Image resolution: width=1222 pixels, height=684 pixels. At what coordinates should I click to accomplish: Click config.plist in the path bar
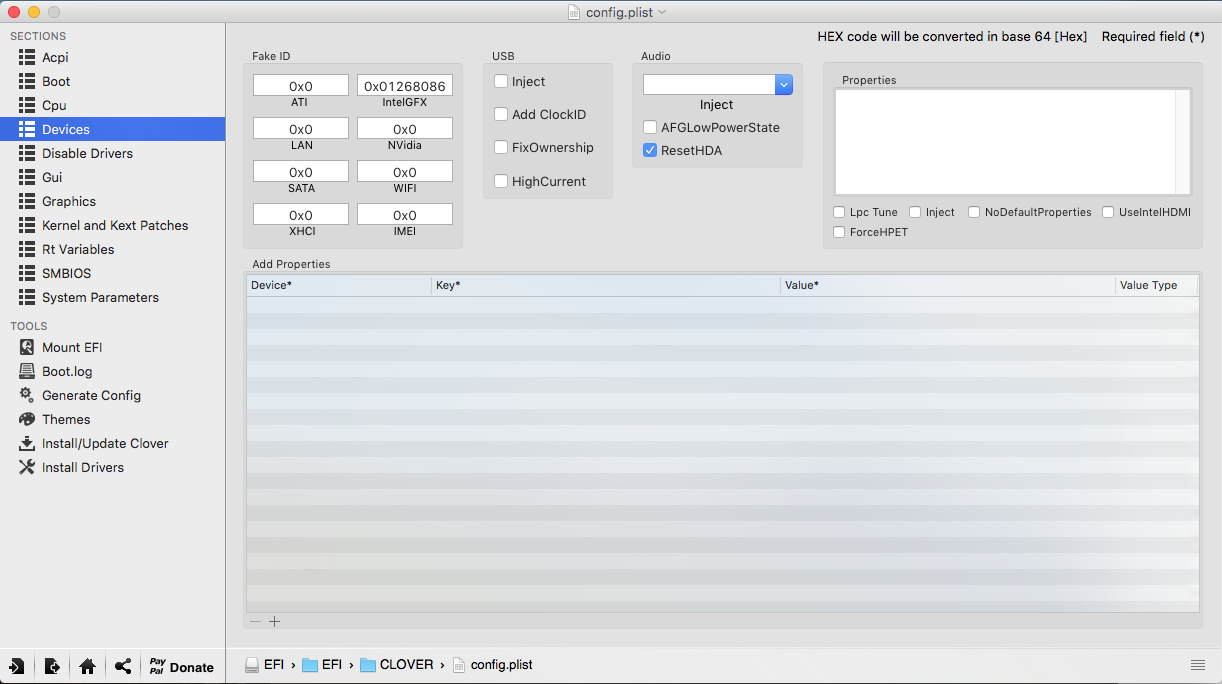pos(492,665)
